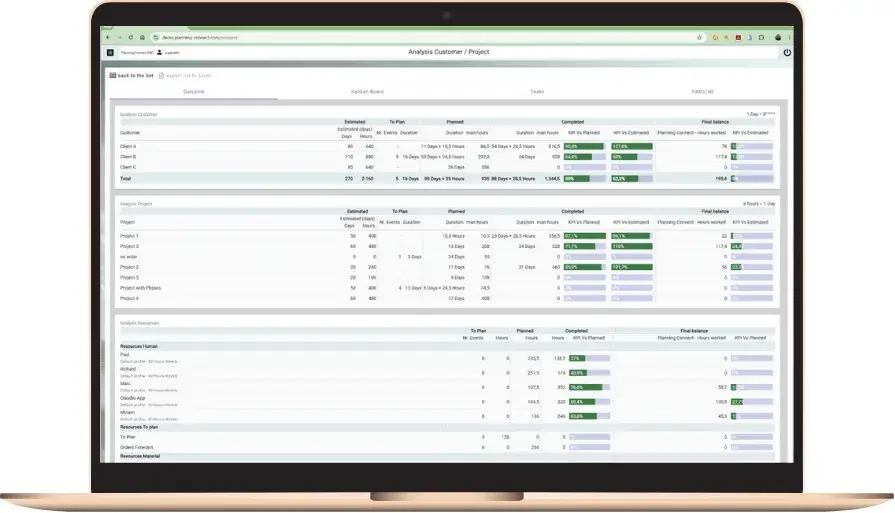The width and height of the screenshot is (895, 513).
Task: Export the list to Excel
Action: coord(185,75)
